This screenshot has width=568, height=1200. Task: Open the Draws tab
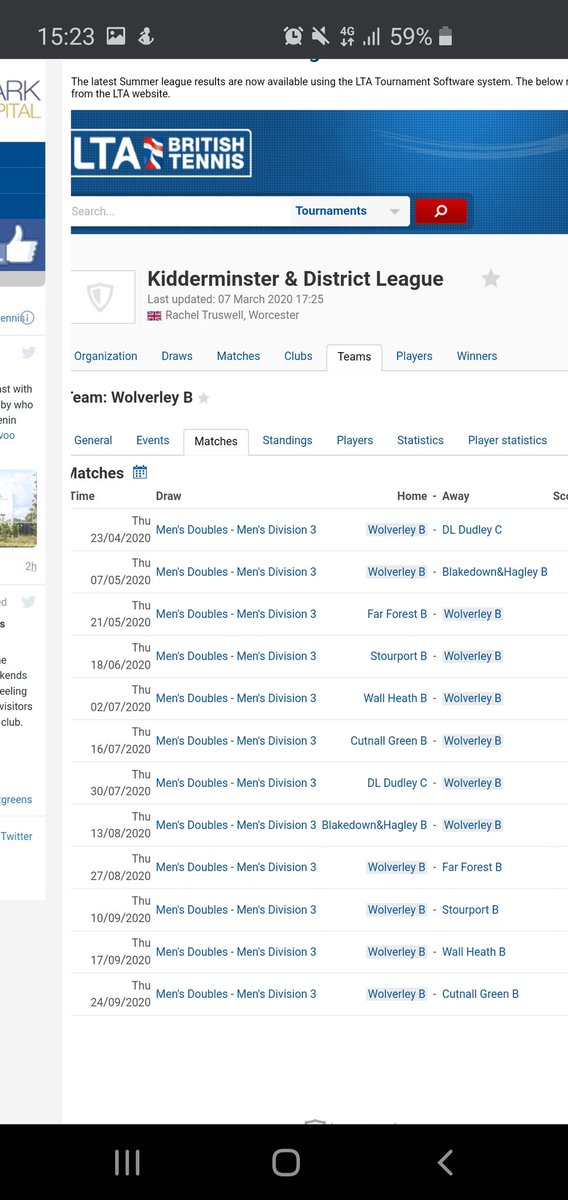click(177, 356)
